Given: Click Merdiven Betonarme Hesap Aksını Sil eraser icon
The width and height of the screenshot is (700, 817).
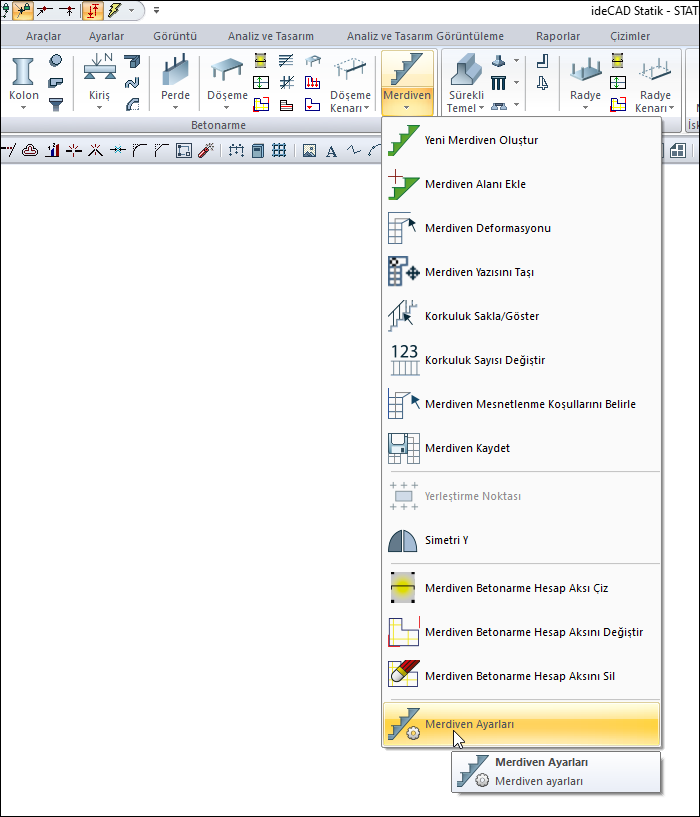Looking at the screenshot, I should pyautogui.click(x=403, y=676).
